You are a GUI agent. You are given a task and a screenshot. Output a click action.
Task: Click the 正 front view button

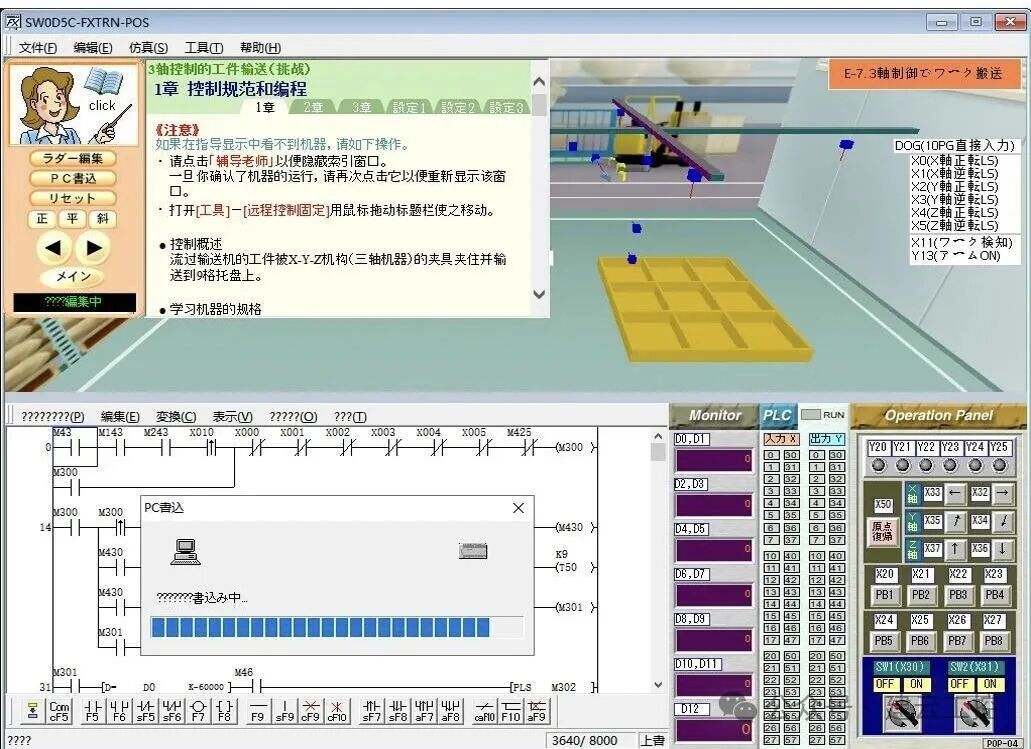point(42,218)
